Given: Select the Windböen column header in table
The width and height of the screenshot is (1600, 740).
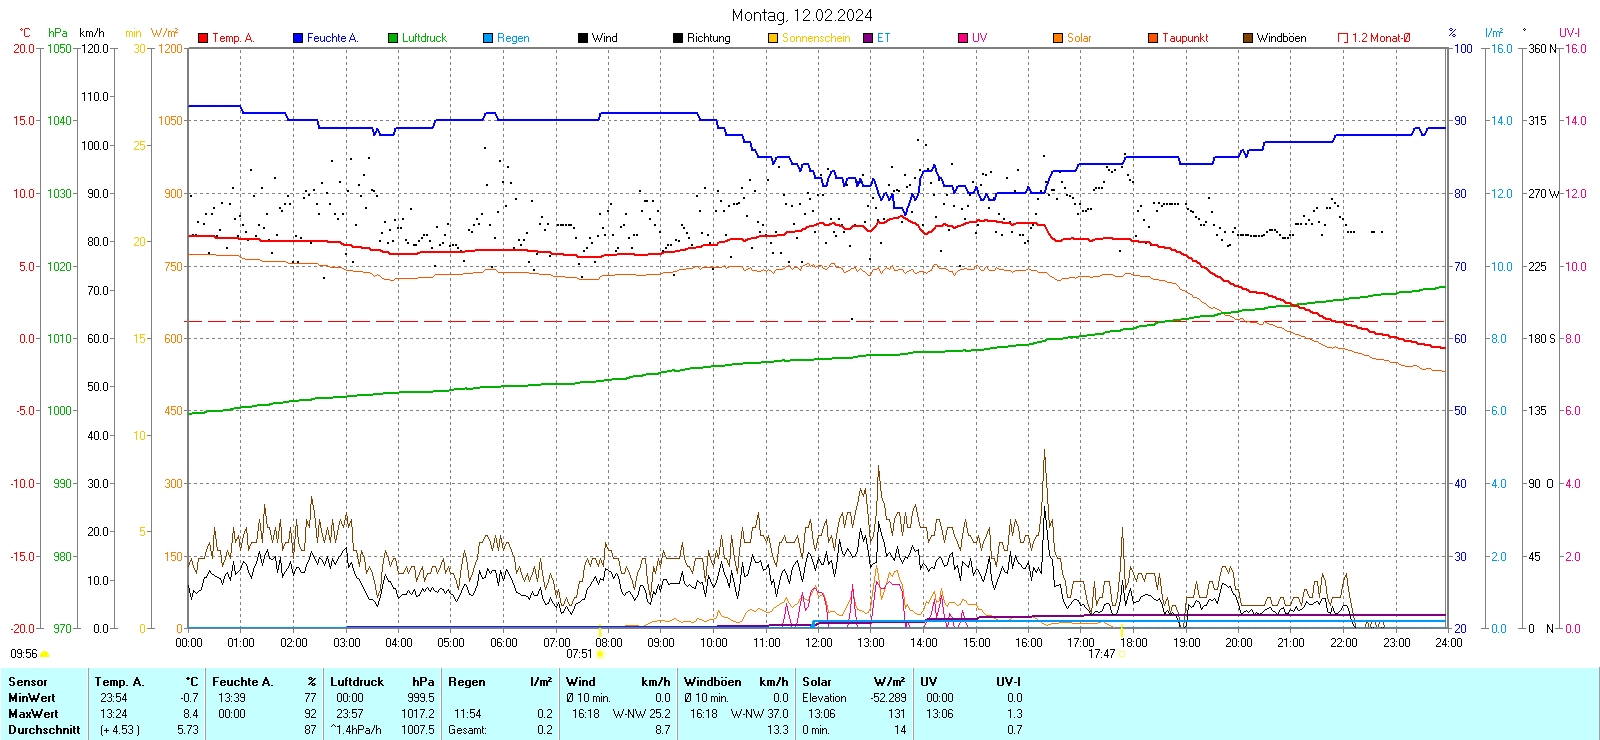Looking at the screenshot, I should [713, 682].
